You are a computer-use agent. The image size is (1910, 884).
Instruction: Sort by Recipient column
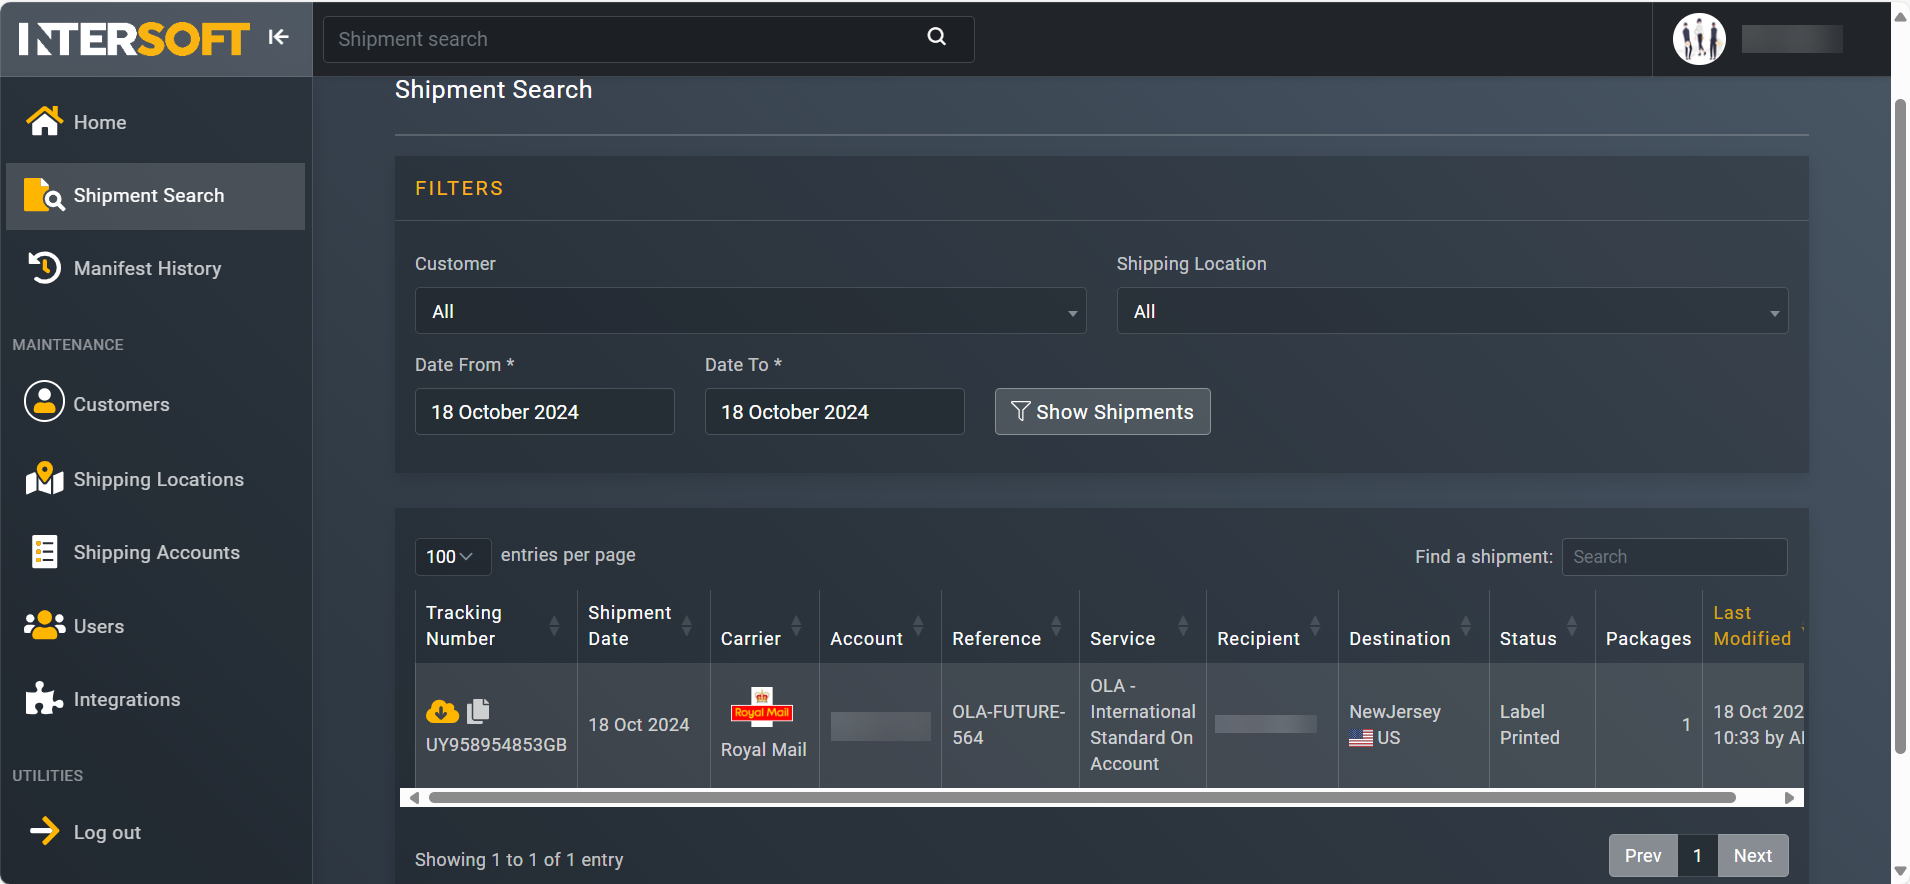[1272, 626]
